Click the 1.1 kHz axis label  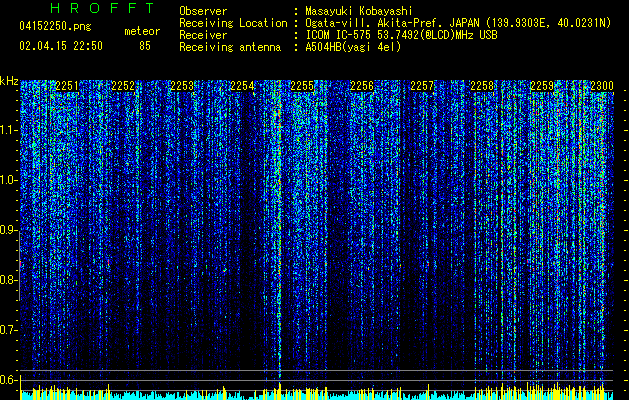[x=8, y=130]
